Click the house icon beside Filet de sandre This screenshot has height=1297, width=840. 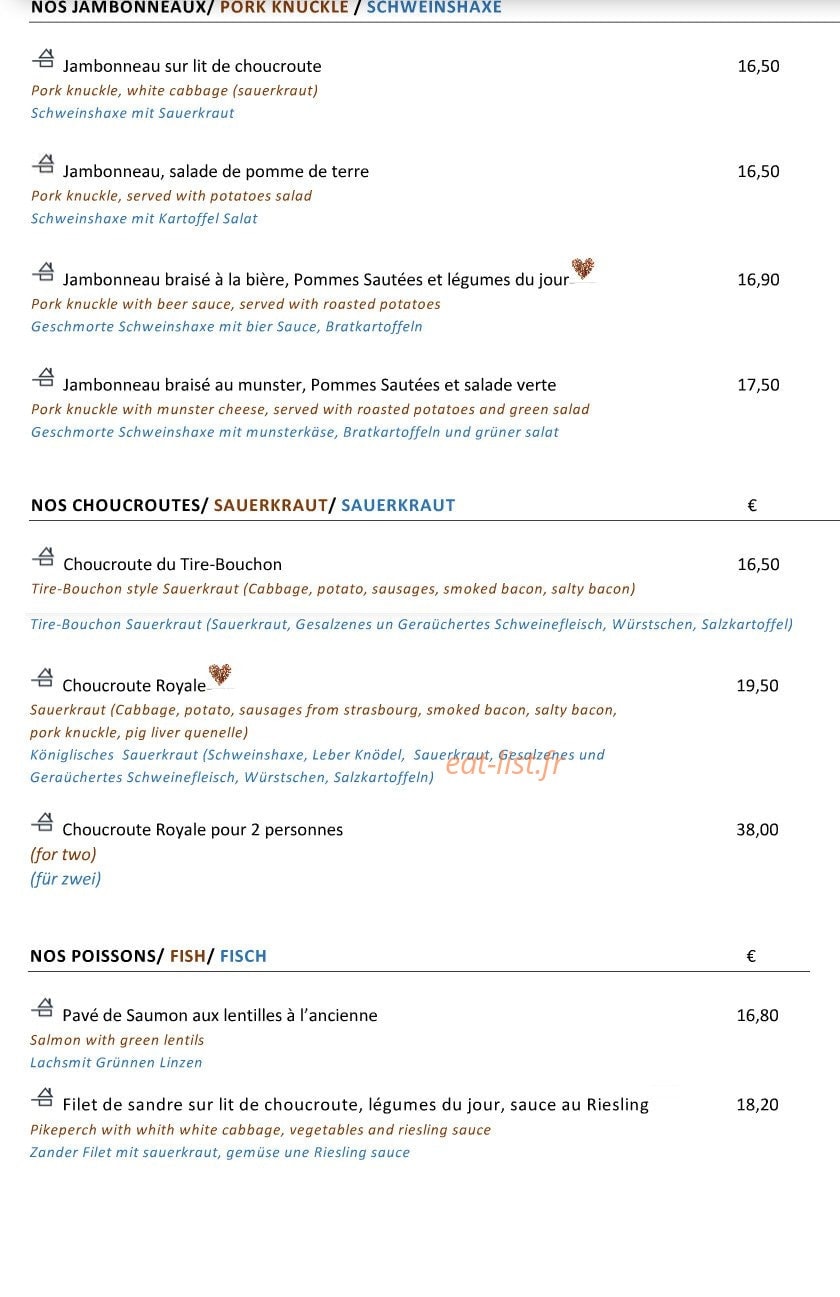click(x=42, y=1097)
